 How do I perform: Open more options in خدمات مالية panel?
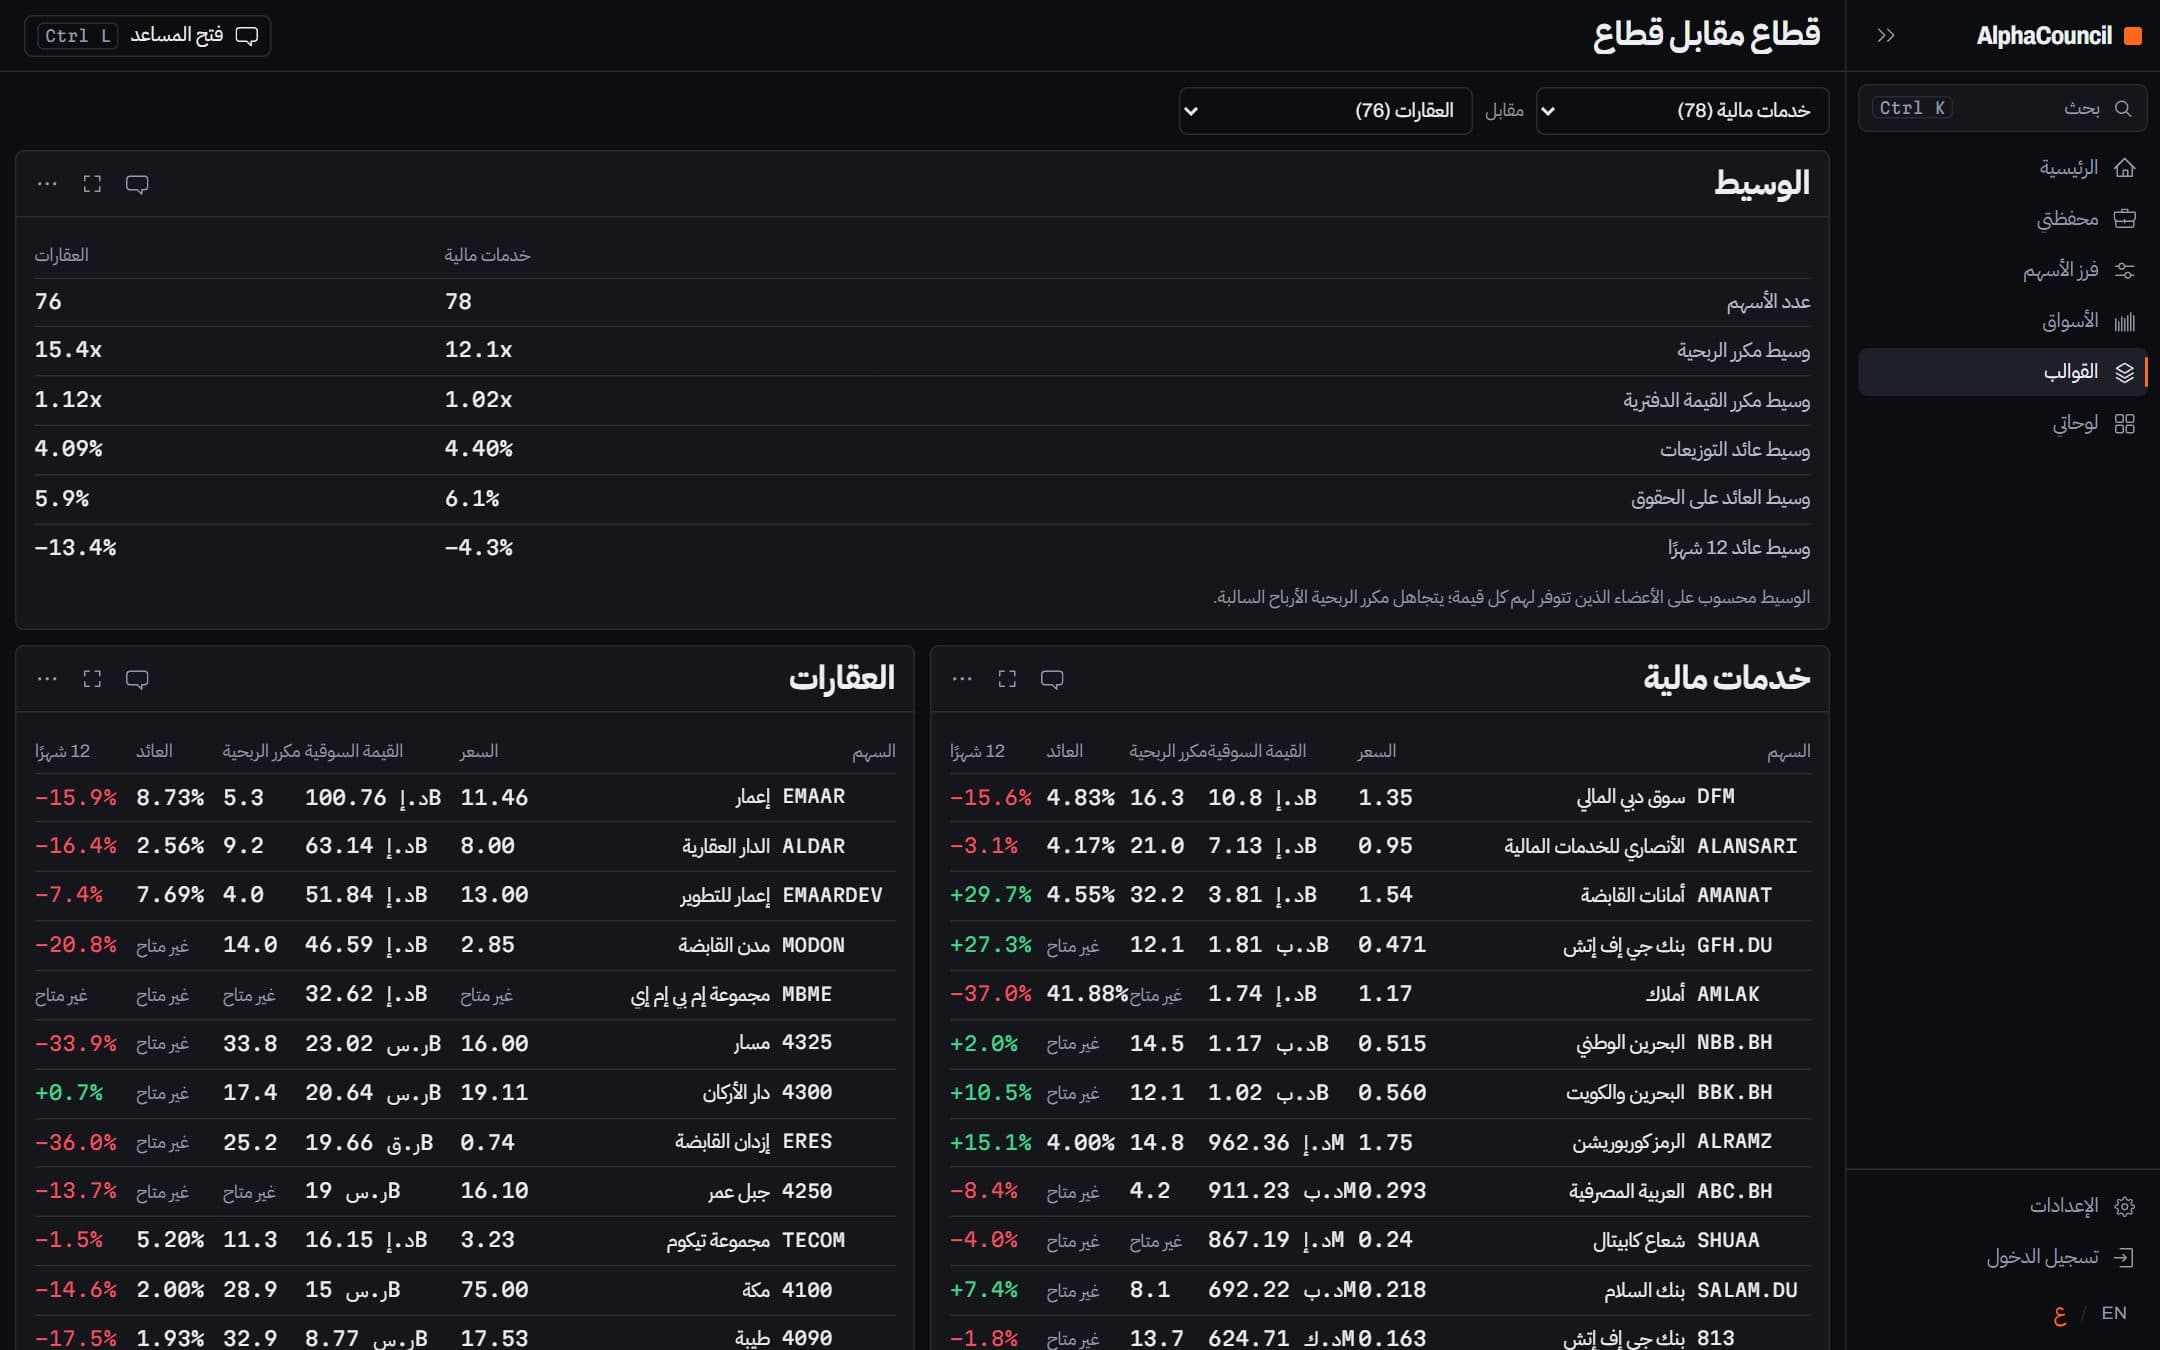(x=962, y=679)
